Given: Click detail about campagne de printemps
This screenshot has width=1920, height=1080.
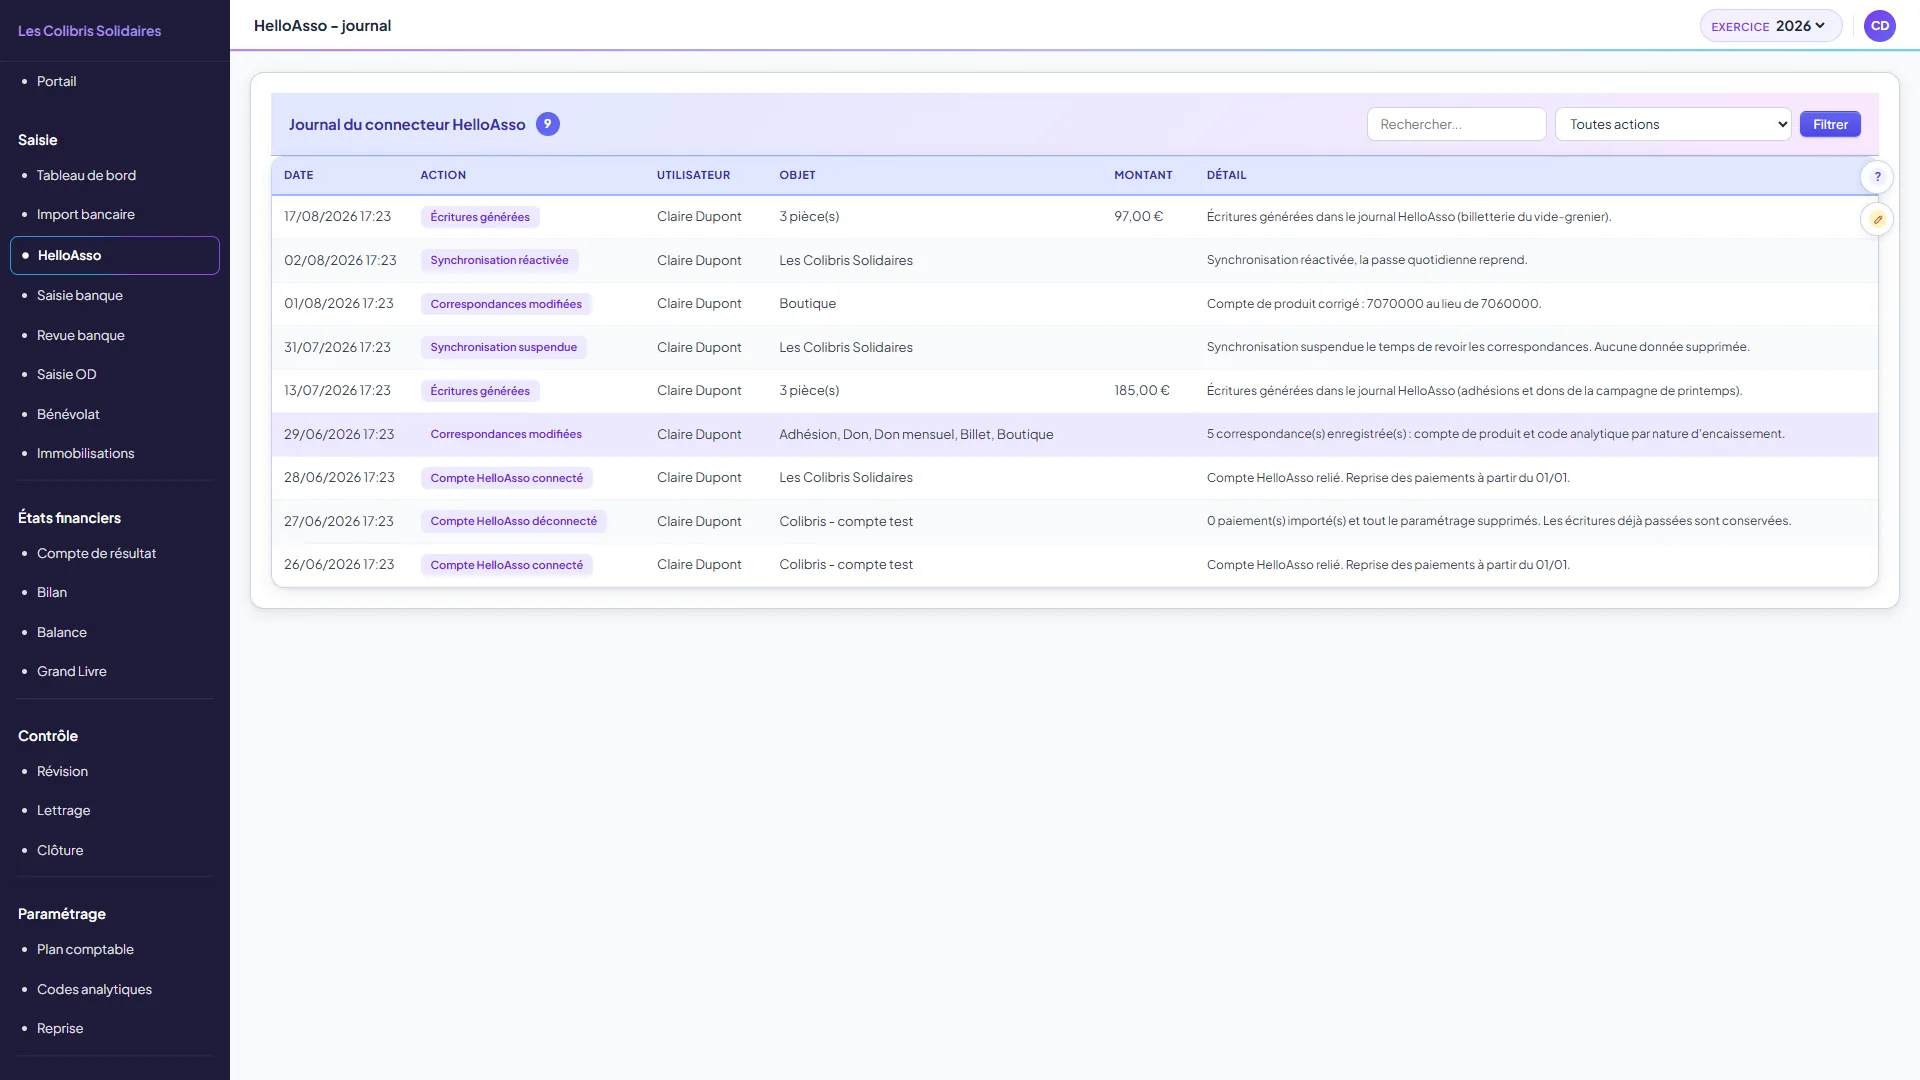Looking at the screenshot, I should [1474, 390].
